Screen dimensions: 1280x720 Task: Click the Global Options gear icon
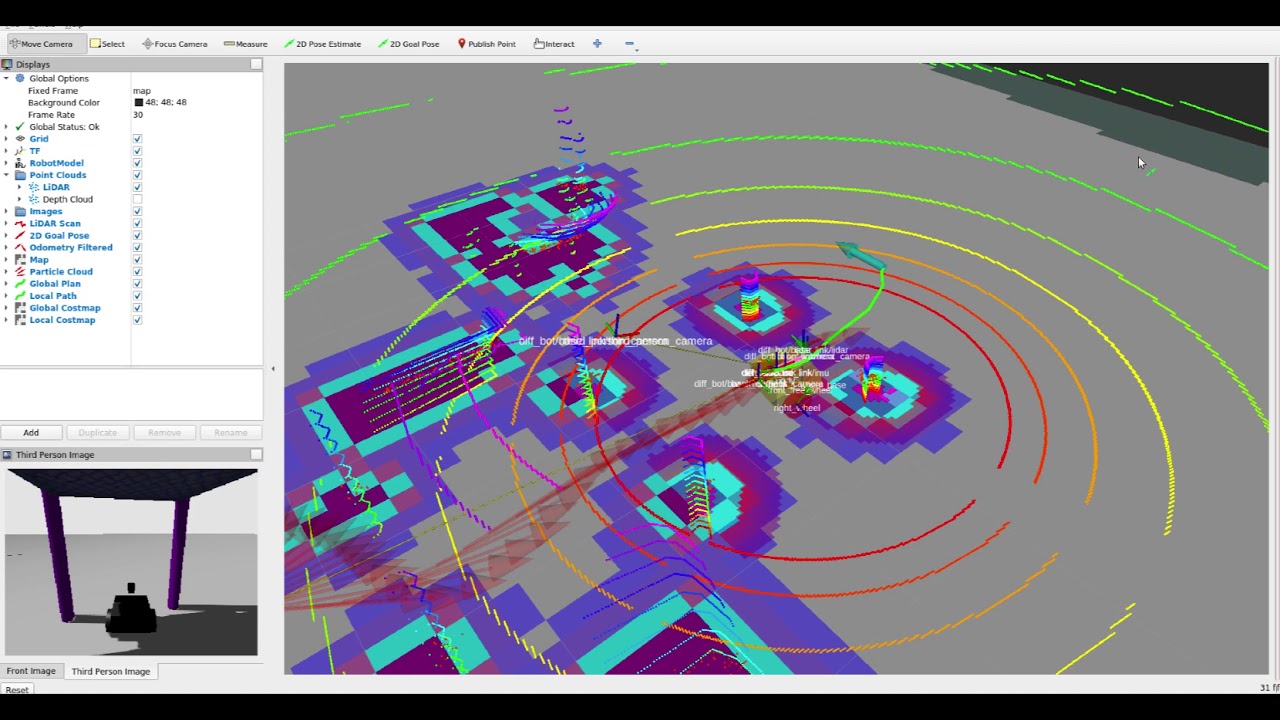point(20,78)
